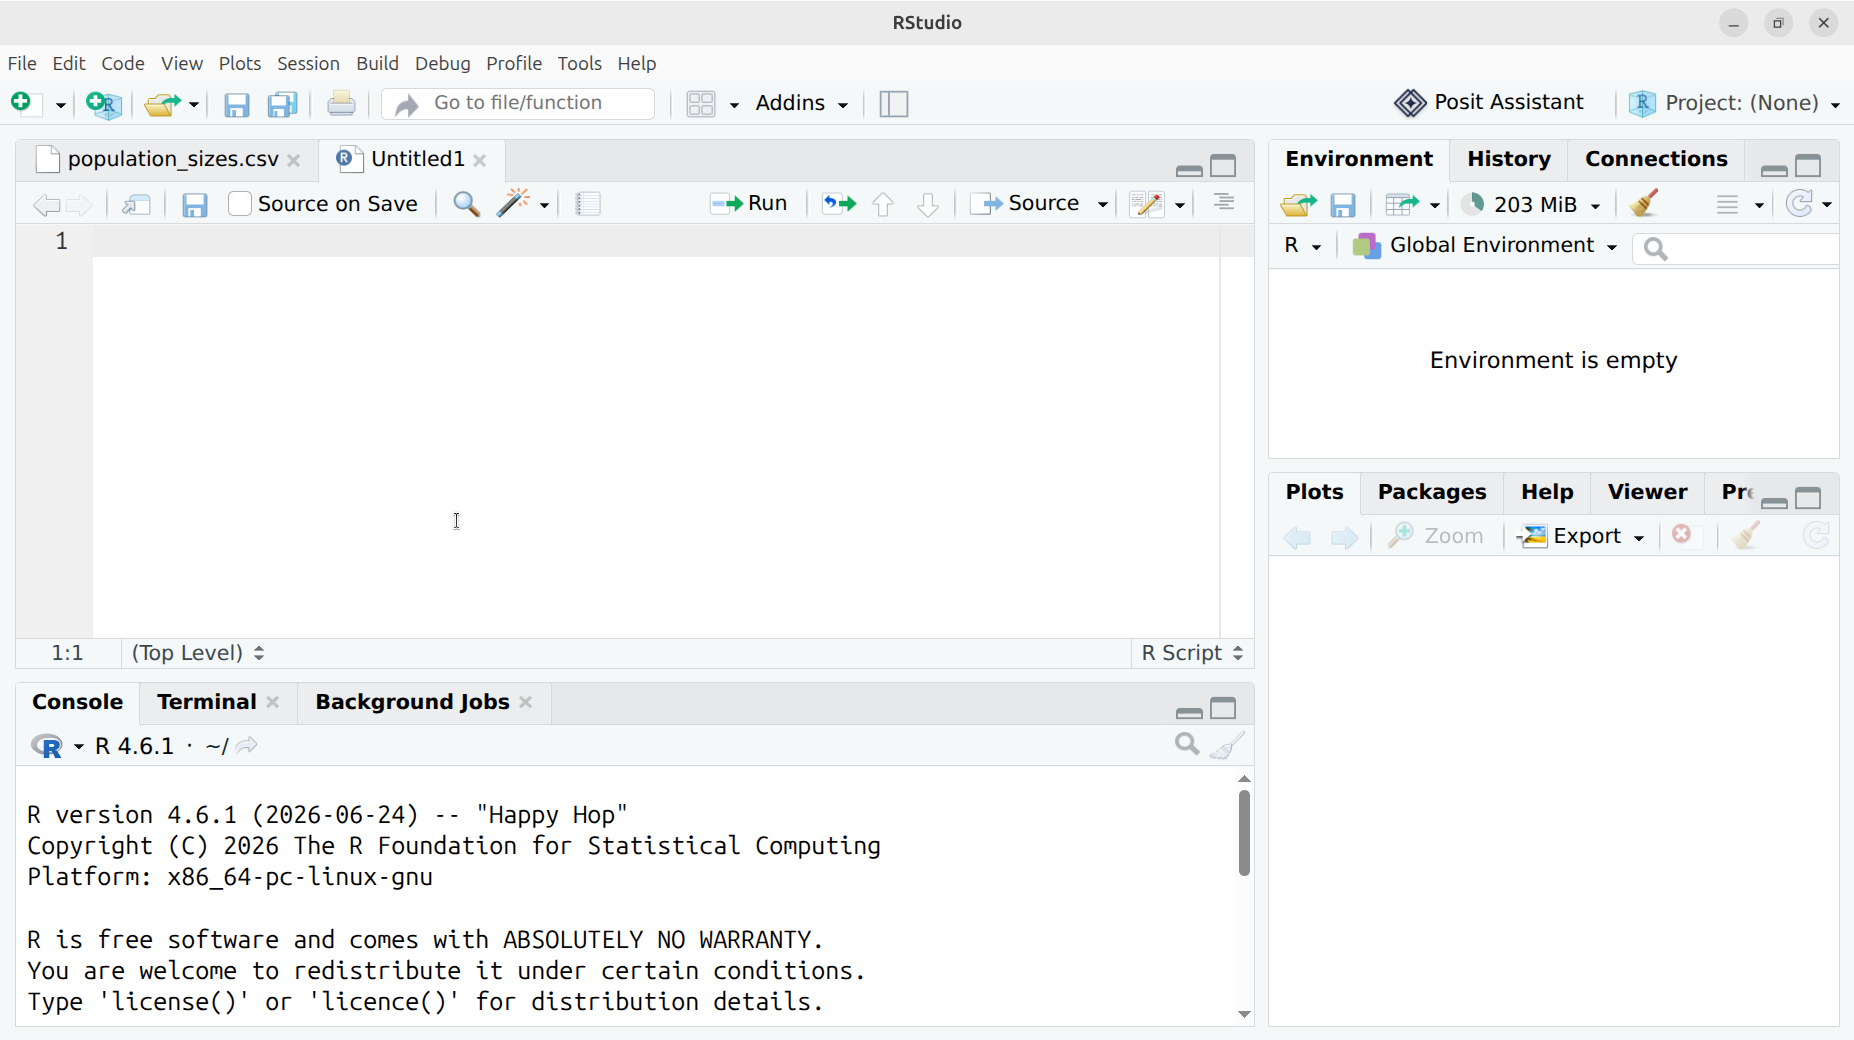
Task: Open the R Script file type selector
Action: point(1192,653)
